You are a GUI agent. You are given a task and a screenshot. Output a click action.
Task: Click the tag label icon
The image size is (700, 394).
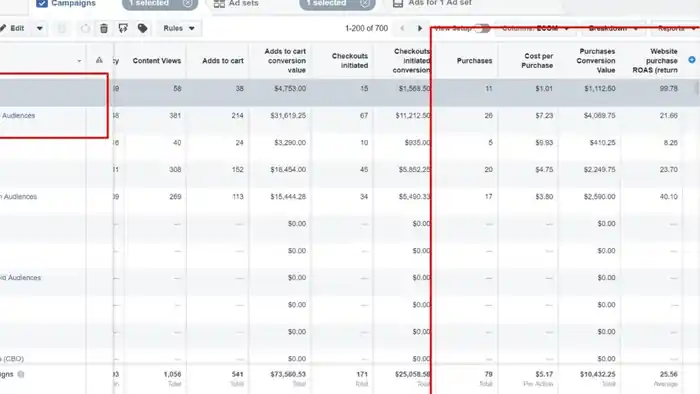pos(142,28)
